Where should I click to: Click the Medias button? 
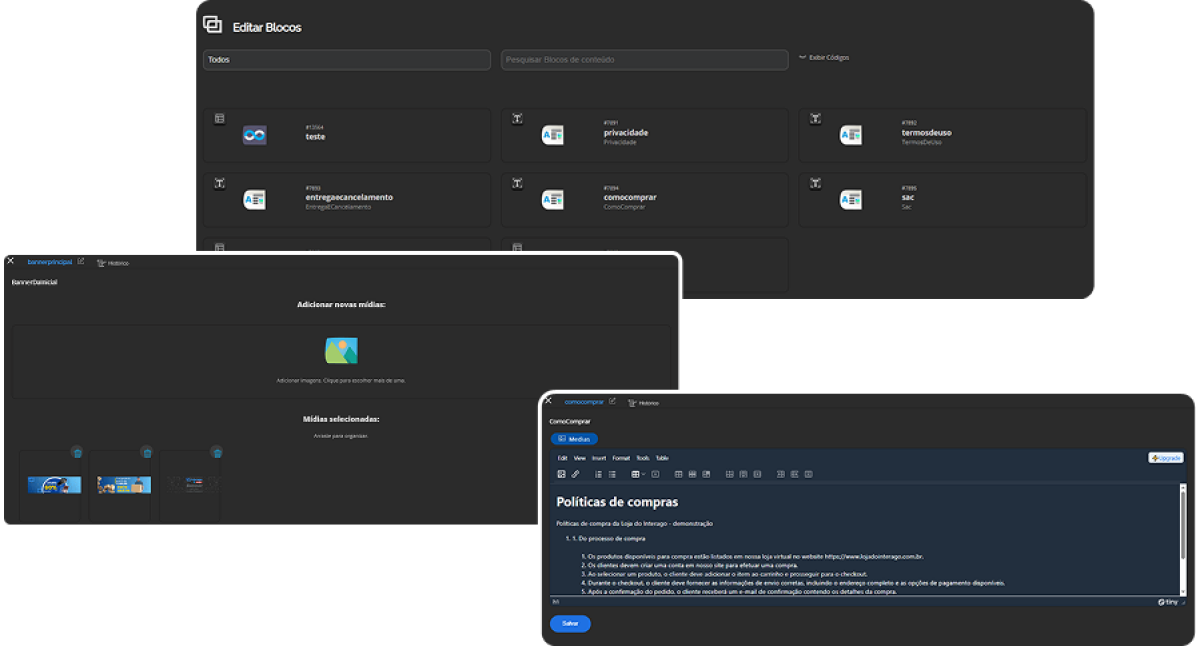pos(574,439)
